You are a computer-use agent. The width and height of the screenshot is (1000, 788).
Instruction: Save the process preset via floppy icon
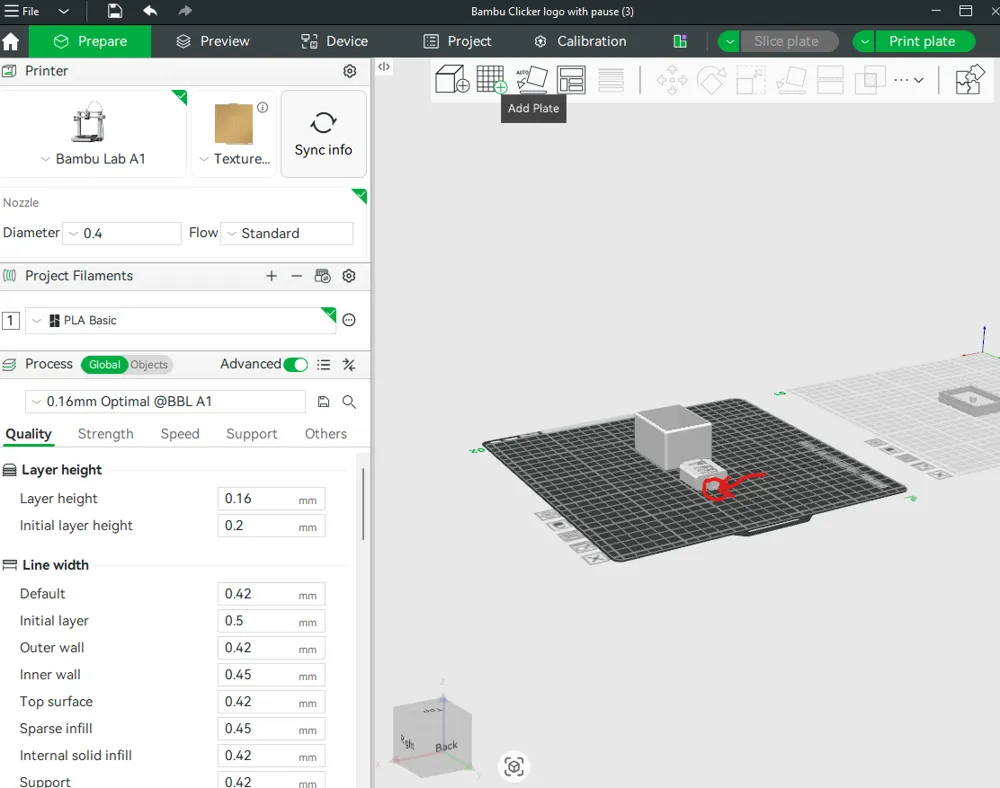(323, 402)
